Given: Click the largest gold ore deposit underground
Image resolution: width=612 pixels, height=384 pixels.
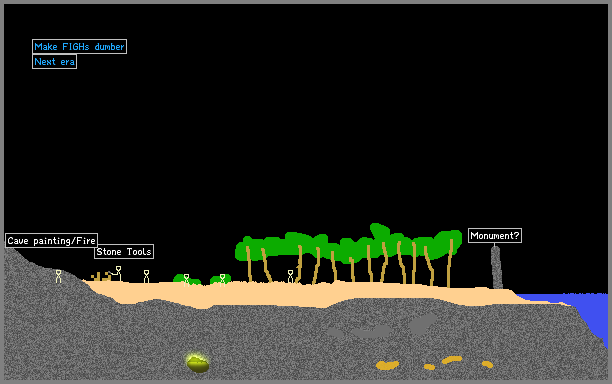Looking at the screenshot, I should click(x=387, y=365).
